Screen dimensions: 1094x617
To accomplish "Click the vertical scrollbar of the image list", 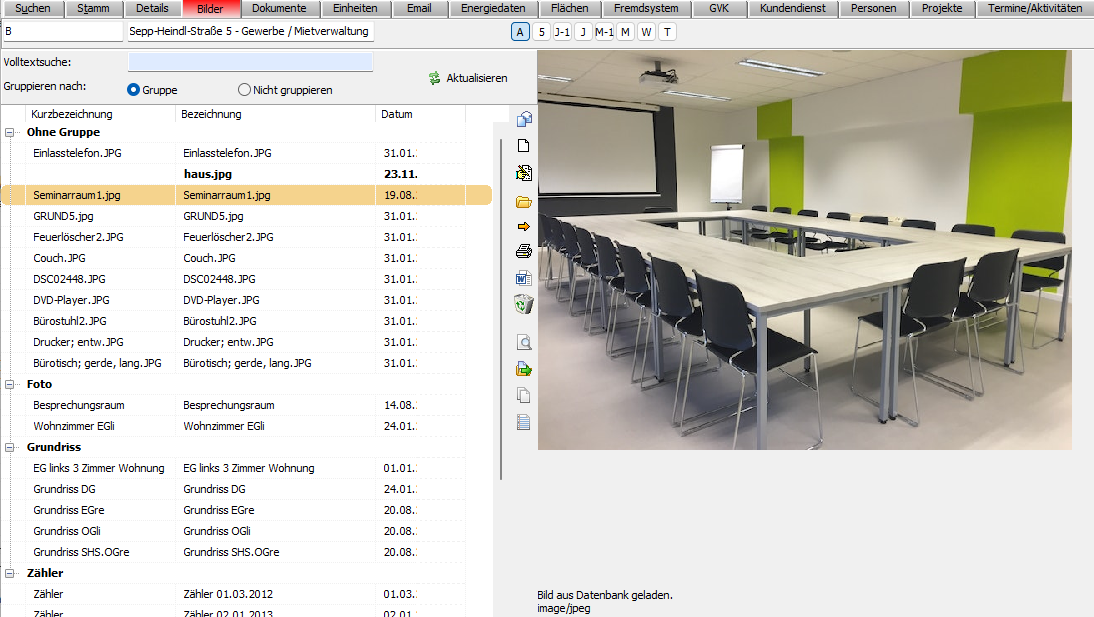I will tap(500, 300).
